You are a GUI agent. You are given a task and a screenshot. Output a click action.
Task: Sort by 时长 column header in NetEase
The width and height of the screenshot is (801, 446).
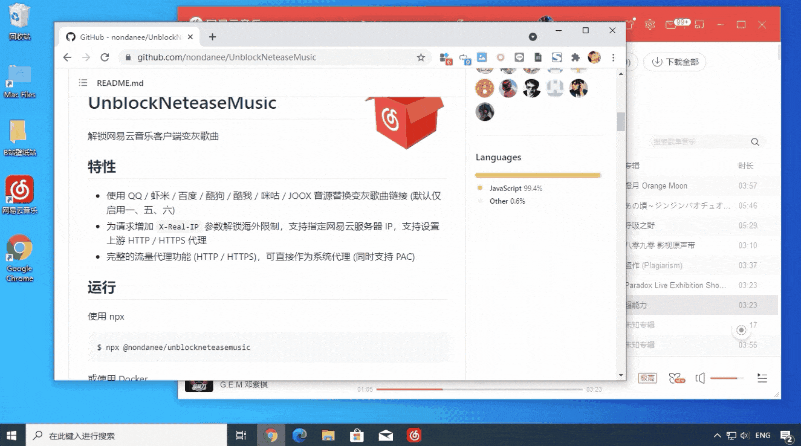[745, 166]
